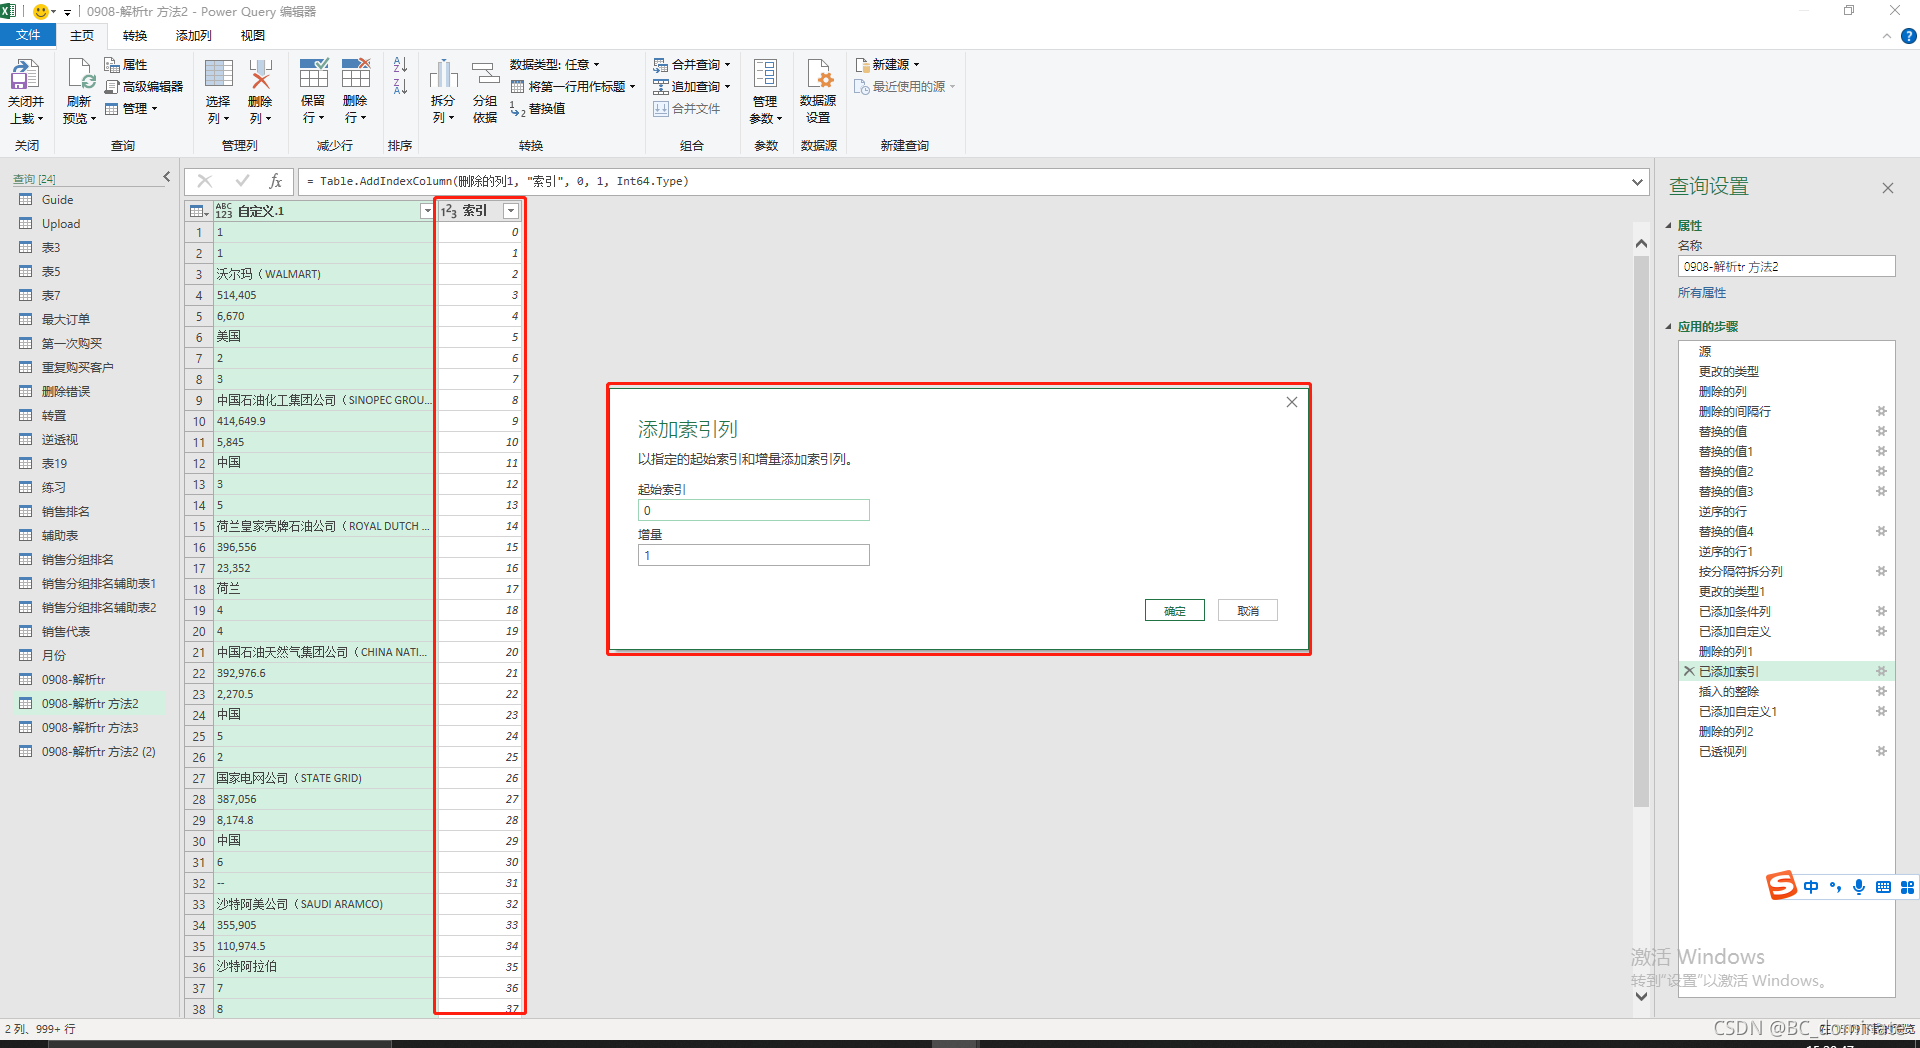Open settings gear for 删除的间隔行 step

[x=1881, y=411]
